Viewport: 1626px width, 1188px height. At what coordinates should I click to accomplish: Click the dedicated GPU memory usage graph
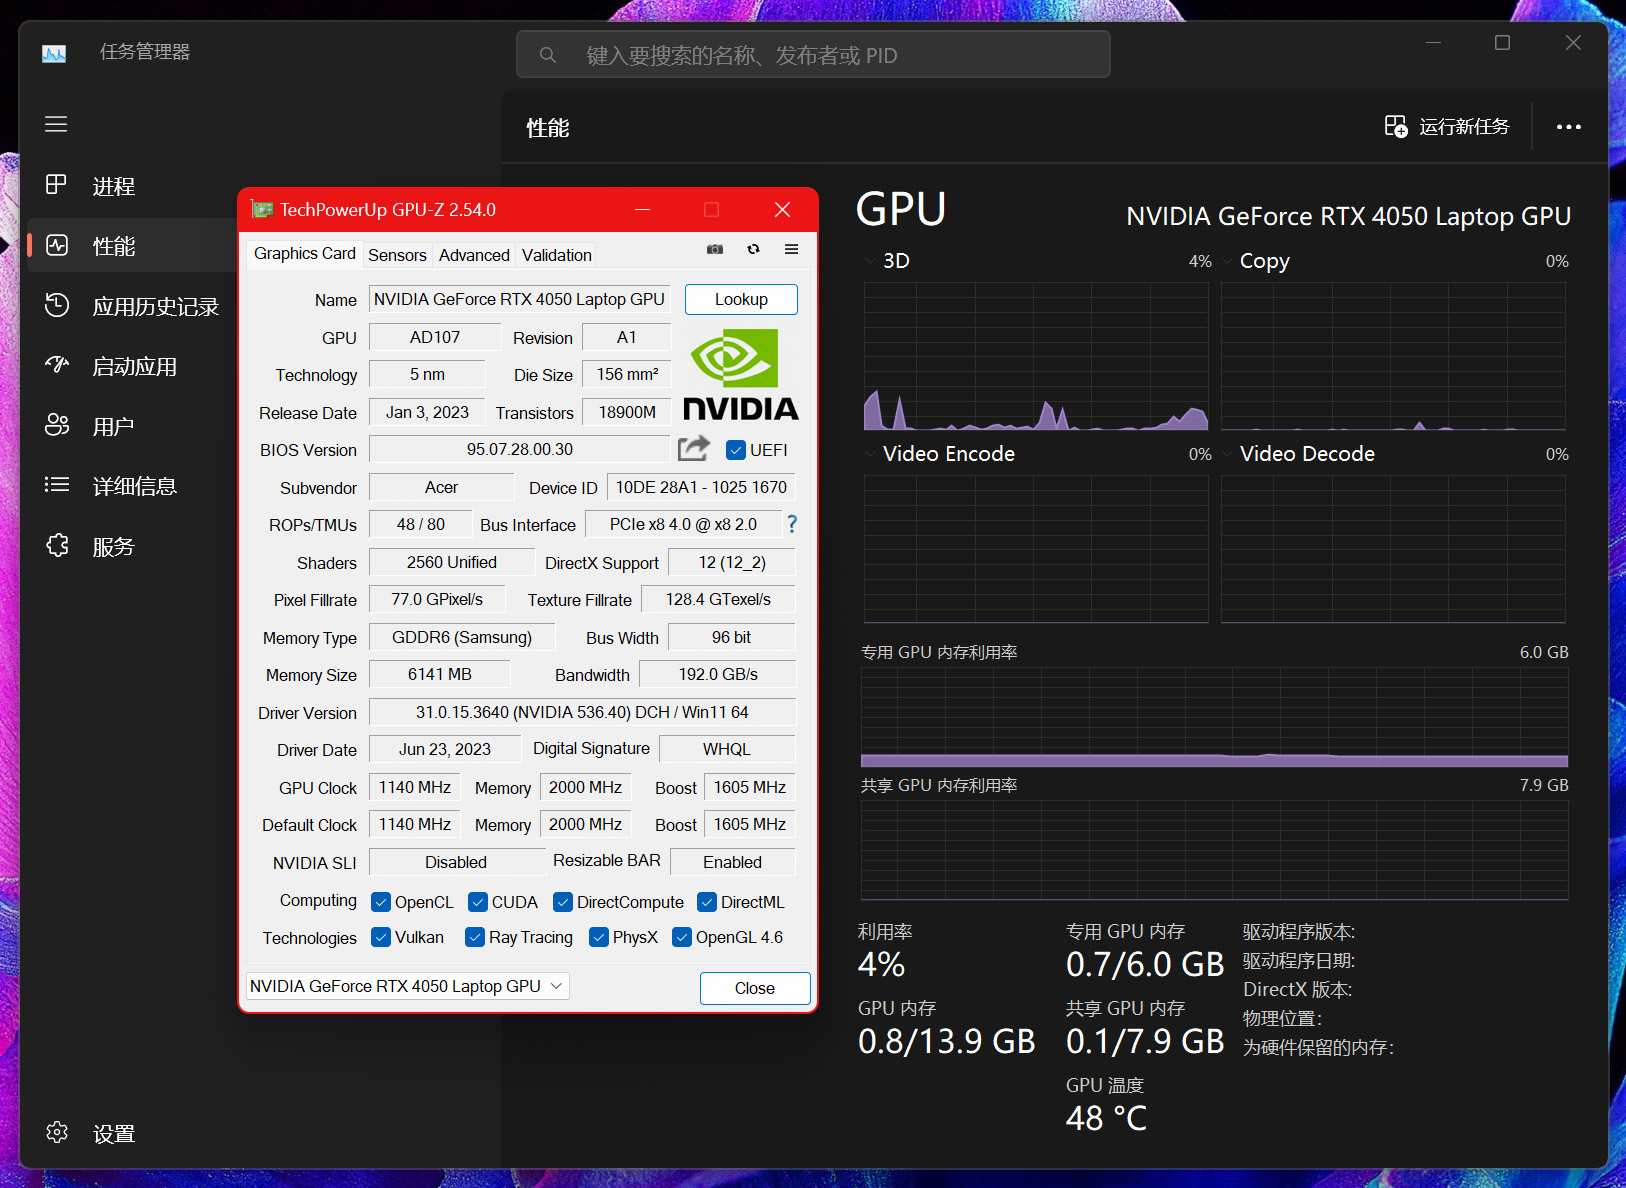click(x=1214, y=717)
